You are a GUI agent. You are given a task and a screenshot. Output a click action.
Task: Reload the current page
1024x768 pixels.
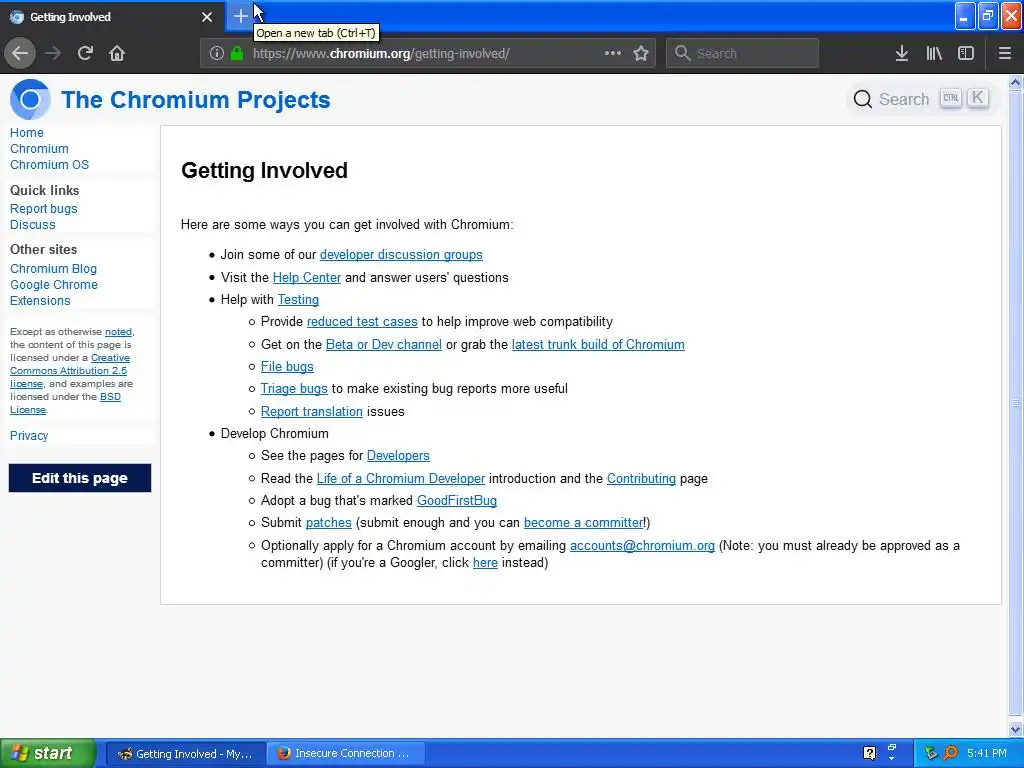click(x=85, y=53)
